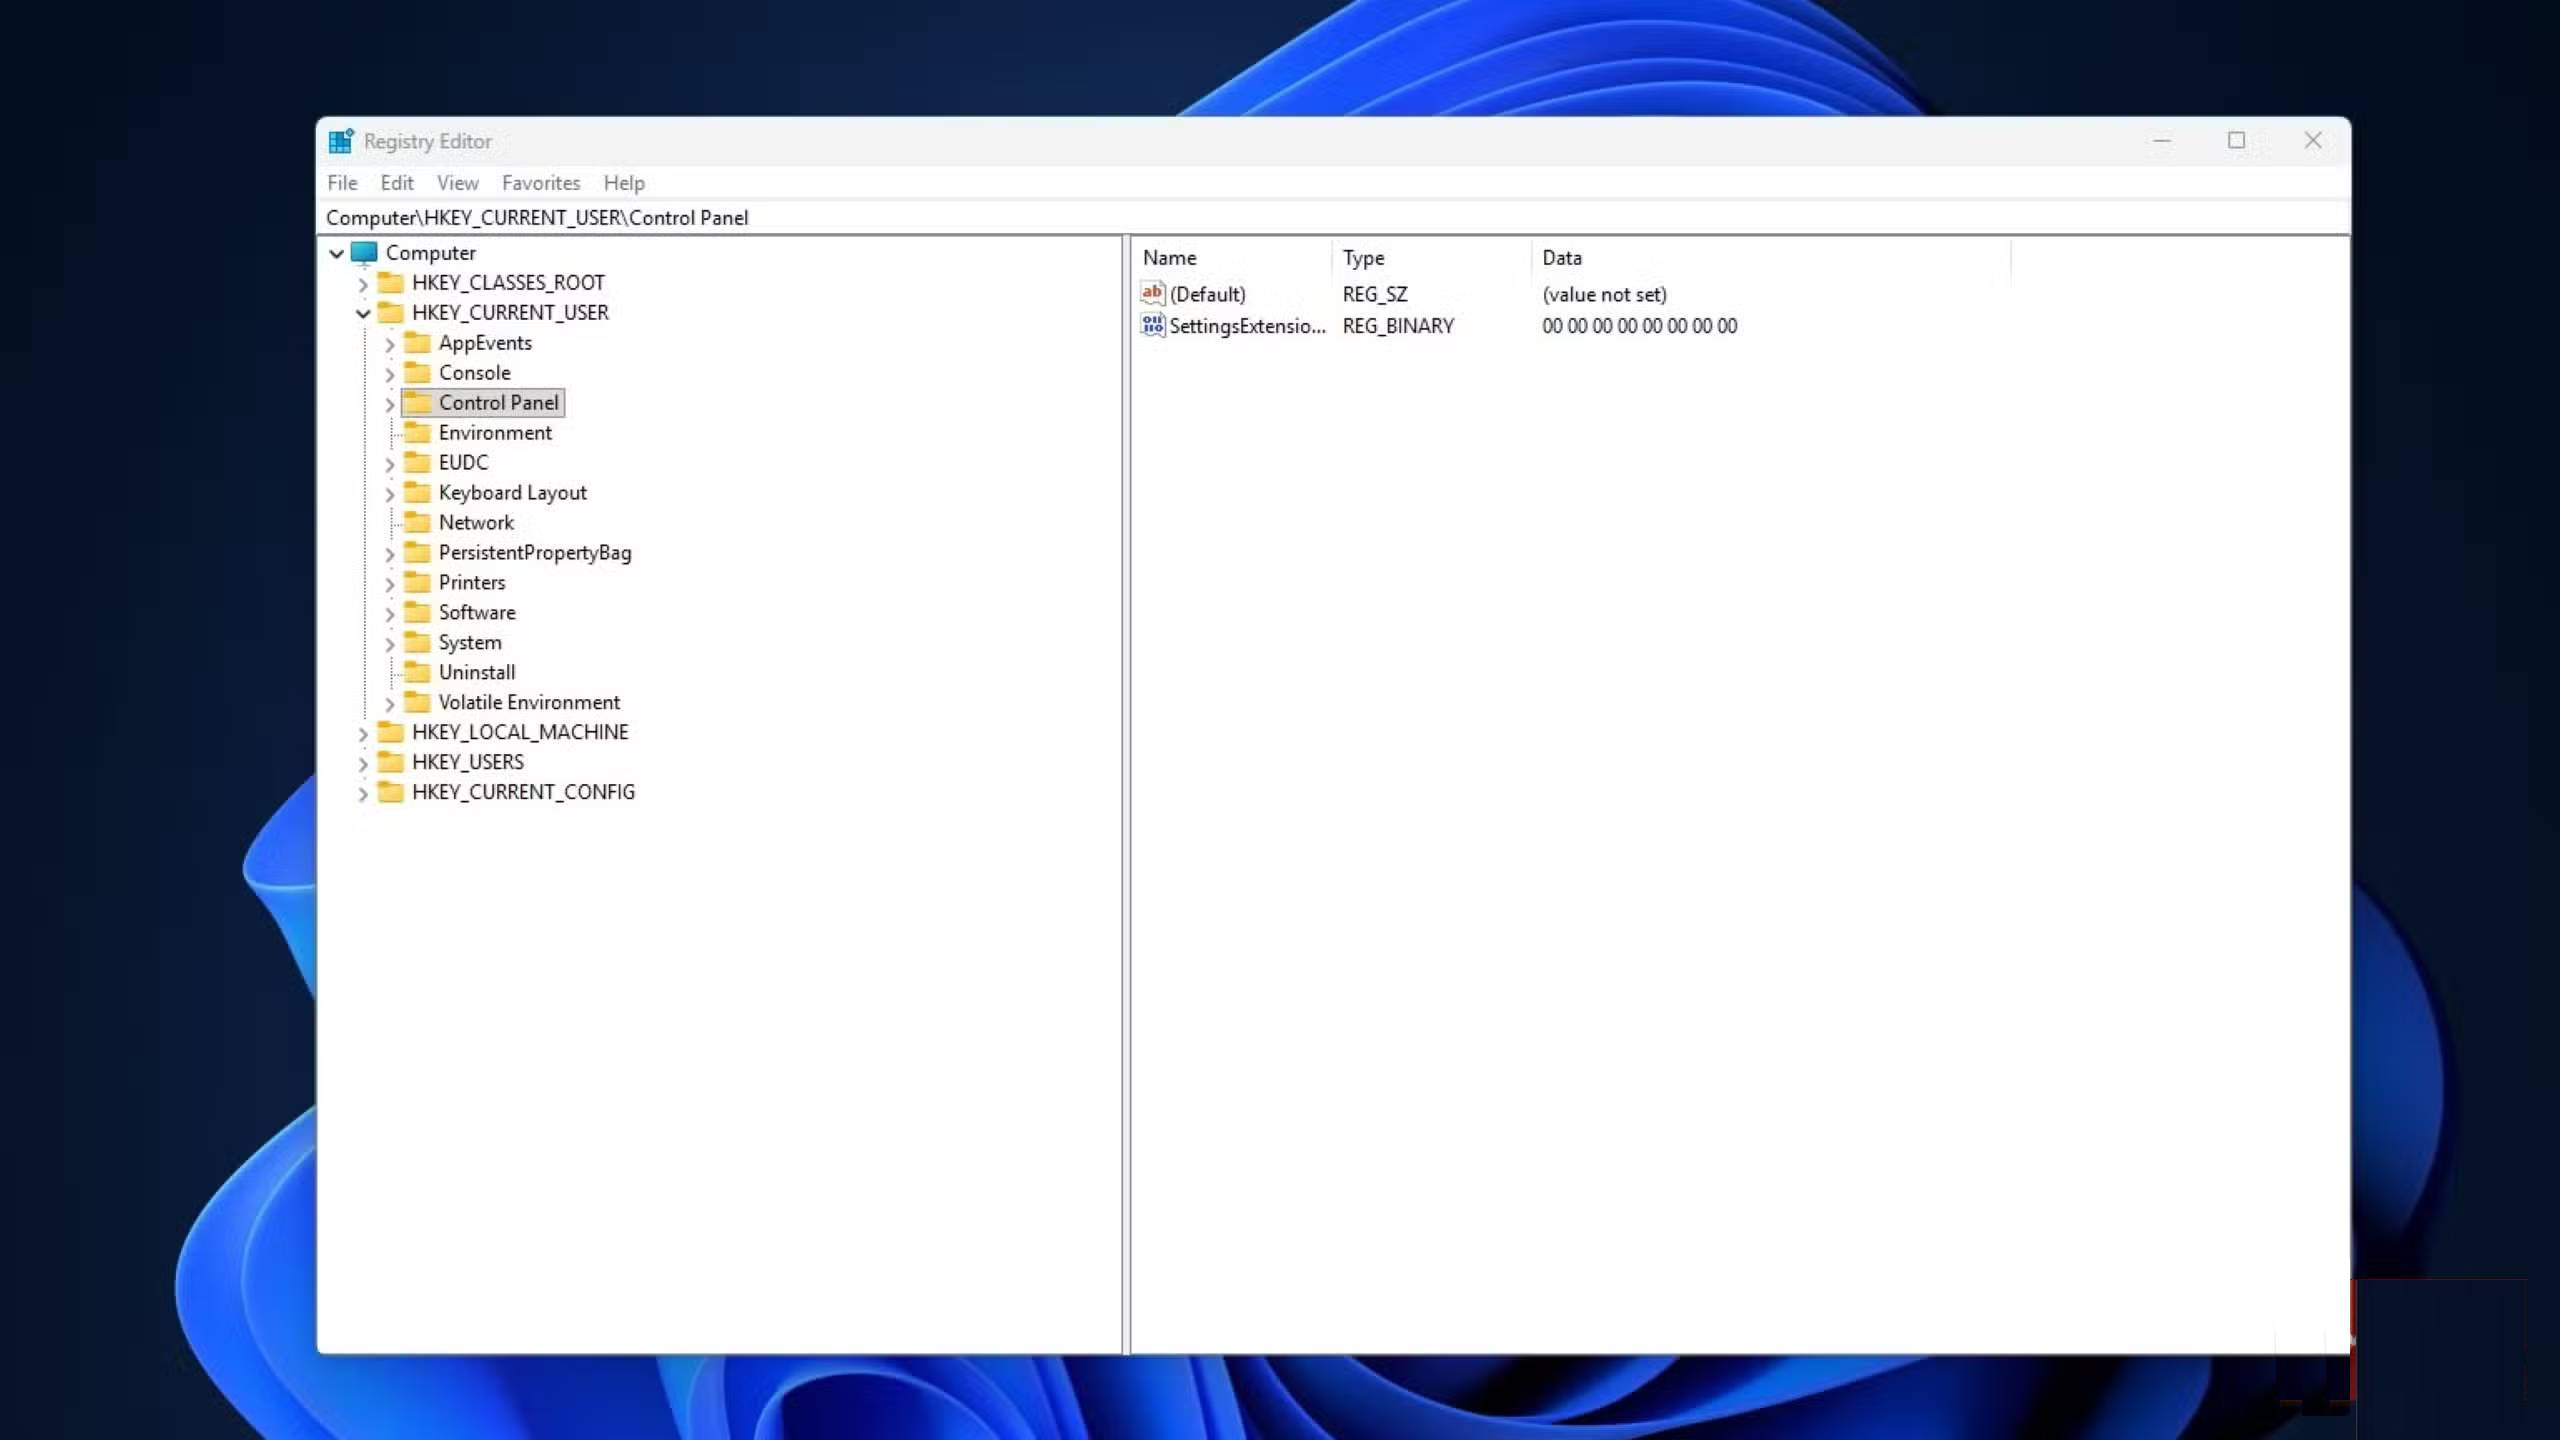Click the binary icon beside SettingsExtension value

[x=1151, y=325]
